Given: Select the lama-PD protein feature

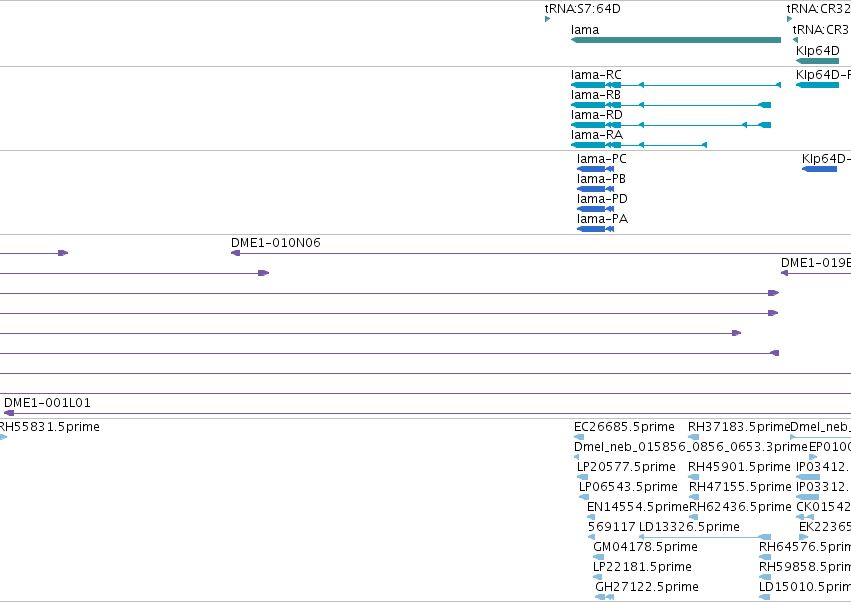Looking at the screenshot, I should [x=595, y=210].
